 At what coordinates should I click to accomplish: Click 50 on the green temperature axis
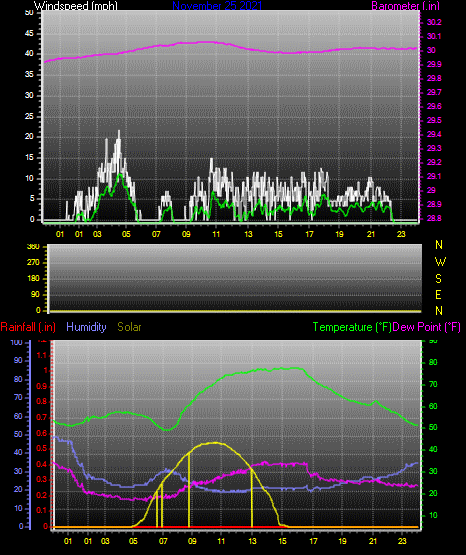(x=433, y=428)
